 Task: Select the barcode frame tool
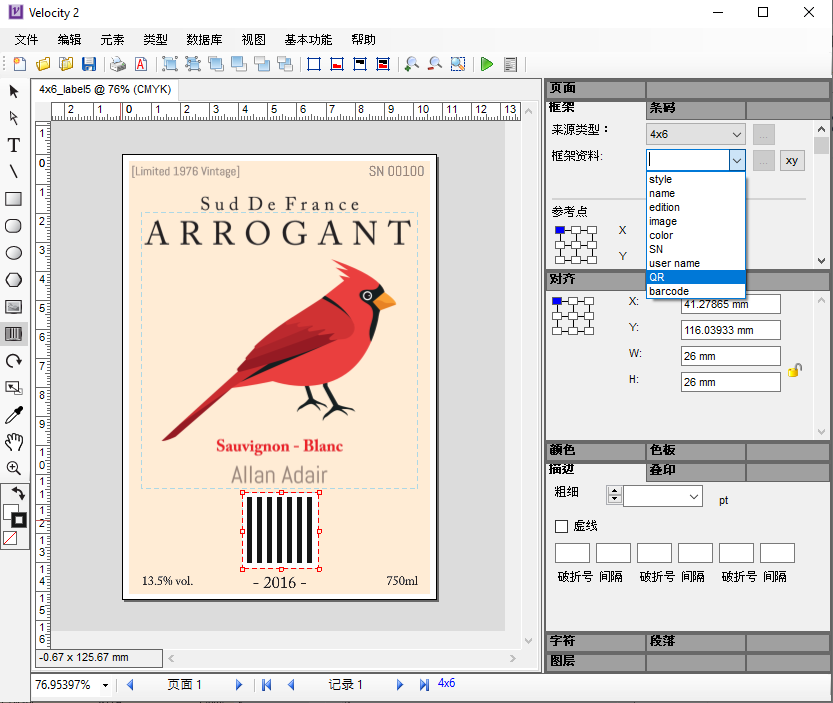(x=14, y=334)
